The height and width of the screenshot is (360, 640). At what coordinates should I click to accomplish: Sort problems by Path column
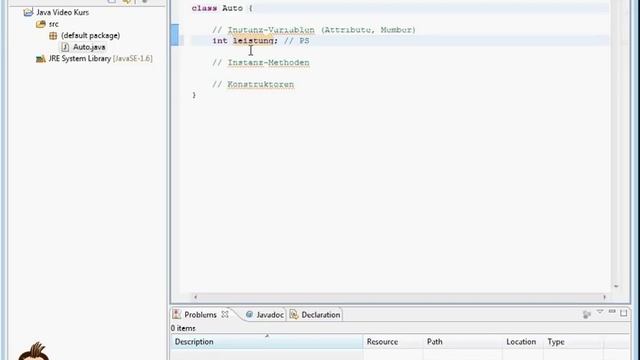[463, 342]
